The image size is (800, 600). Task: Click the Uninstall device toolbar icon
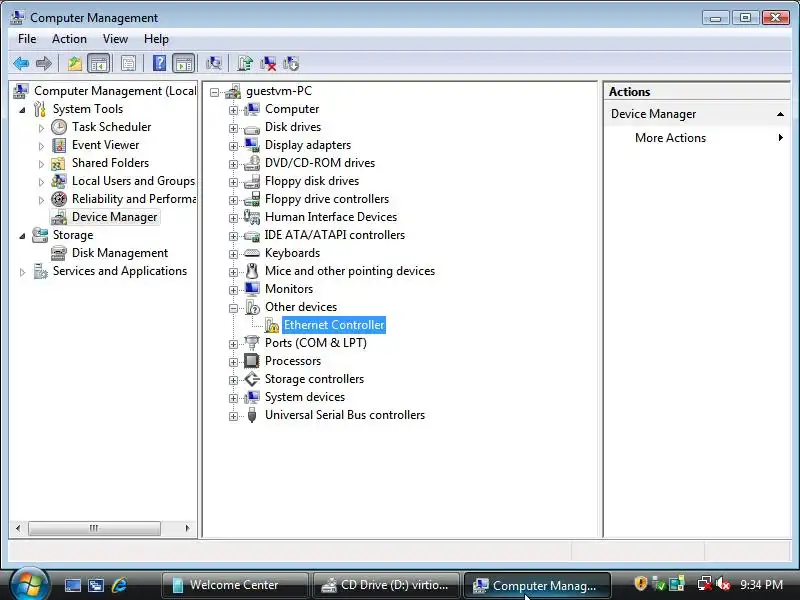(x=268, y=63)
